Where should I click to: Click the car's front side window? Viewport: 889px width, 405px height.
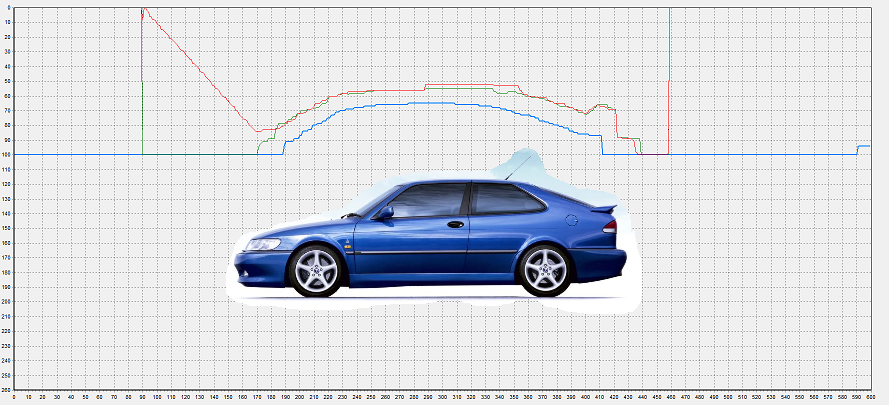[426, 200]
